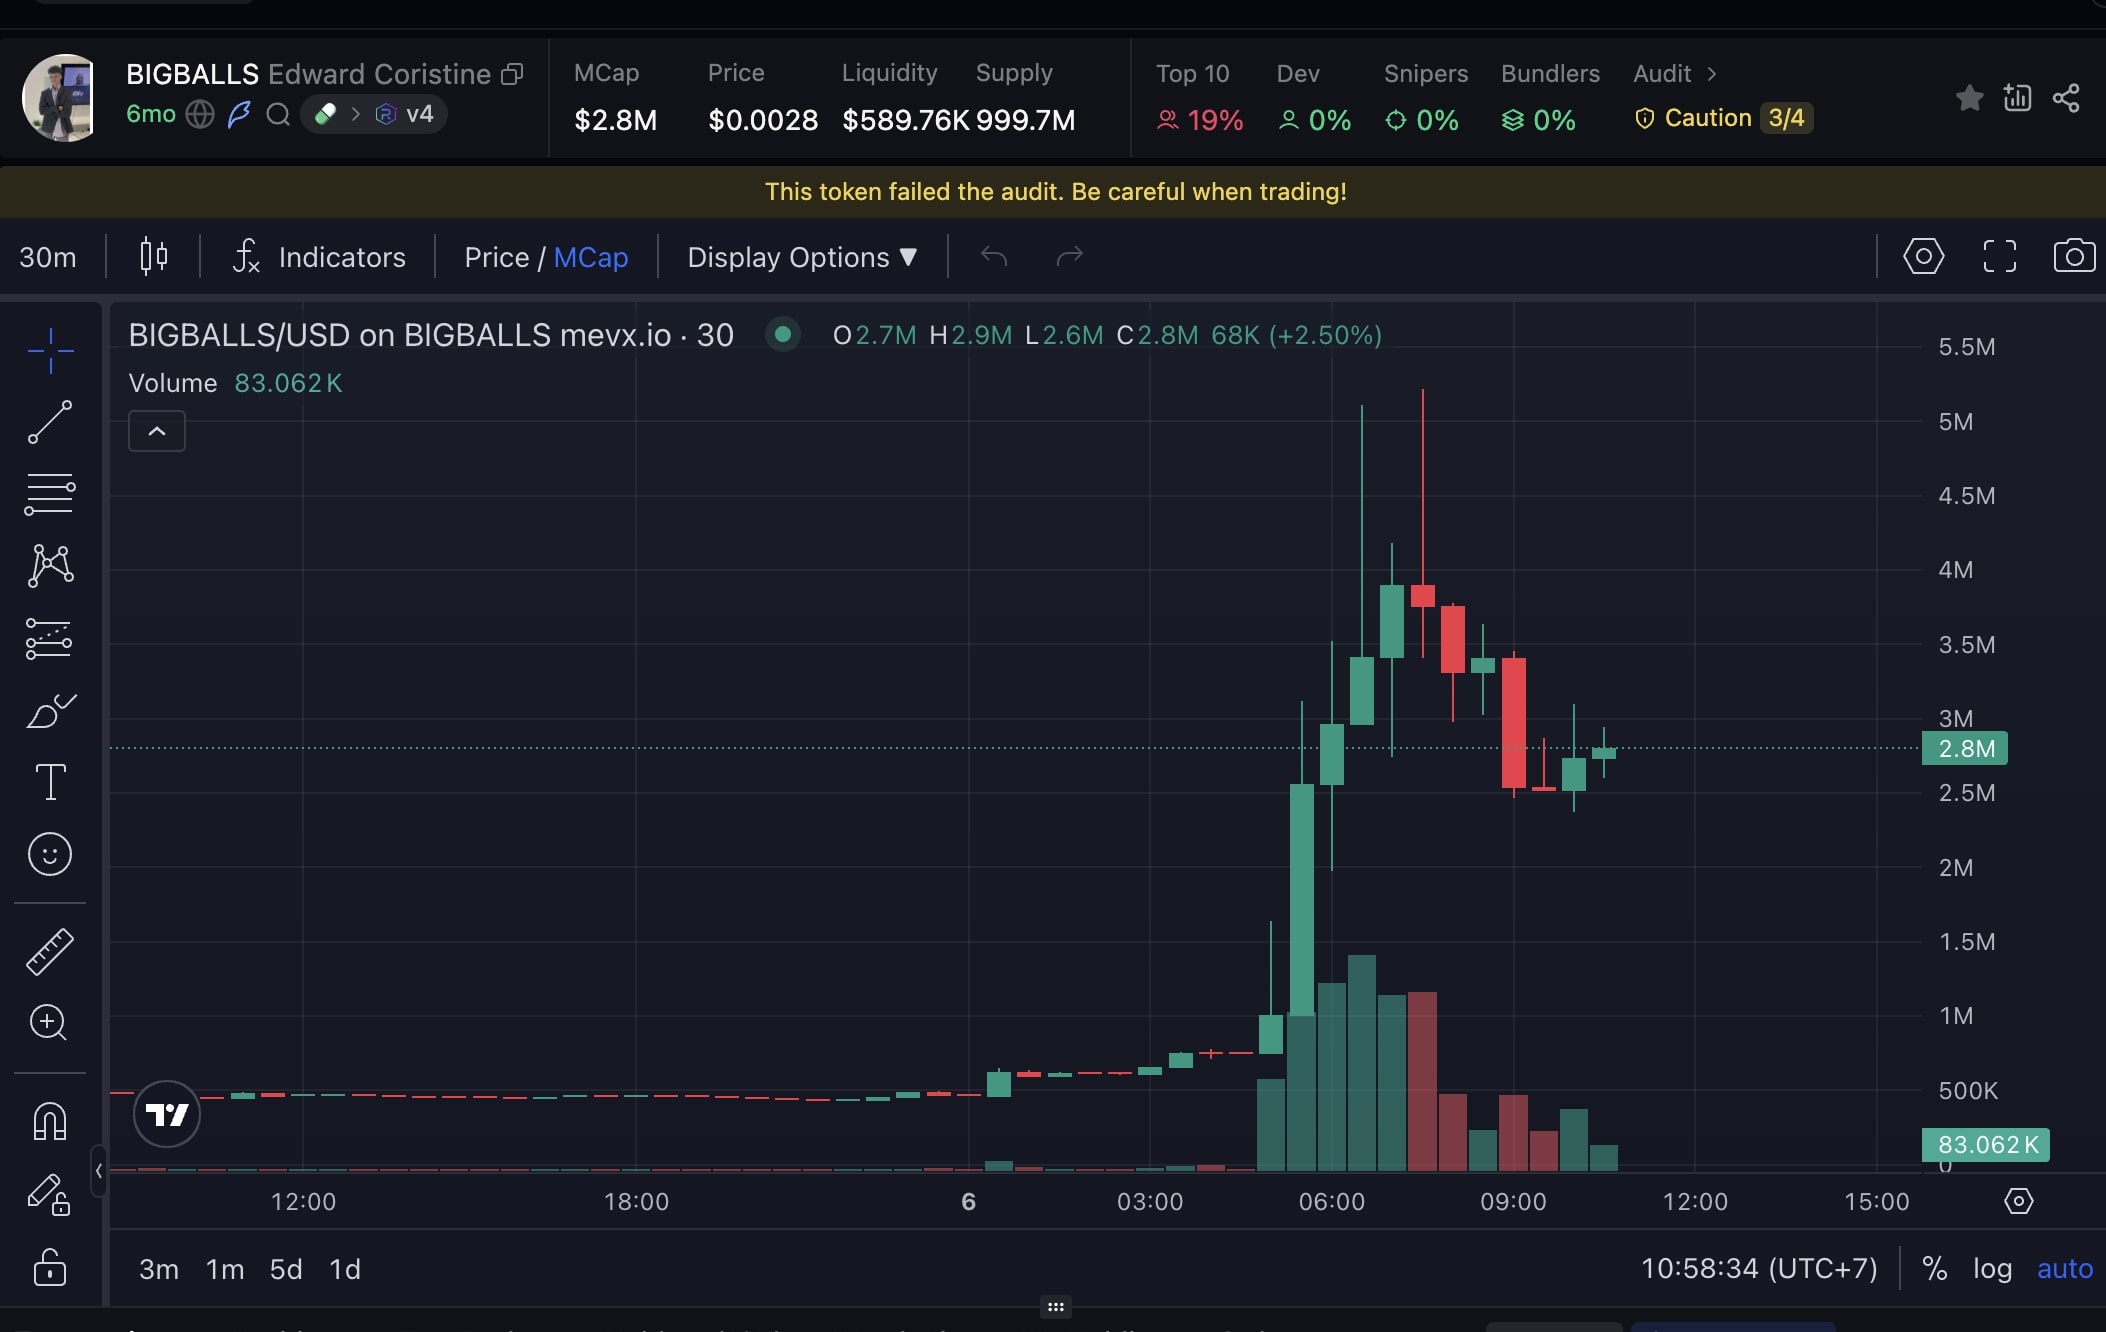2106x1332 pixels.
Task: Open the chart stats icon beside star
Action: pyautogui.click(x=2017, y=98)
